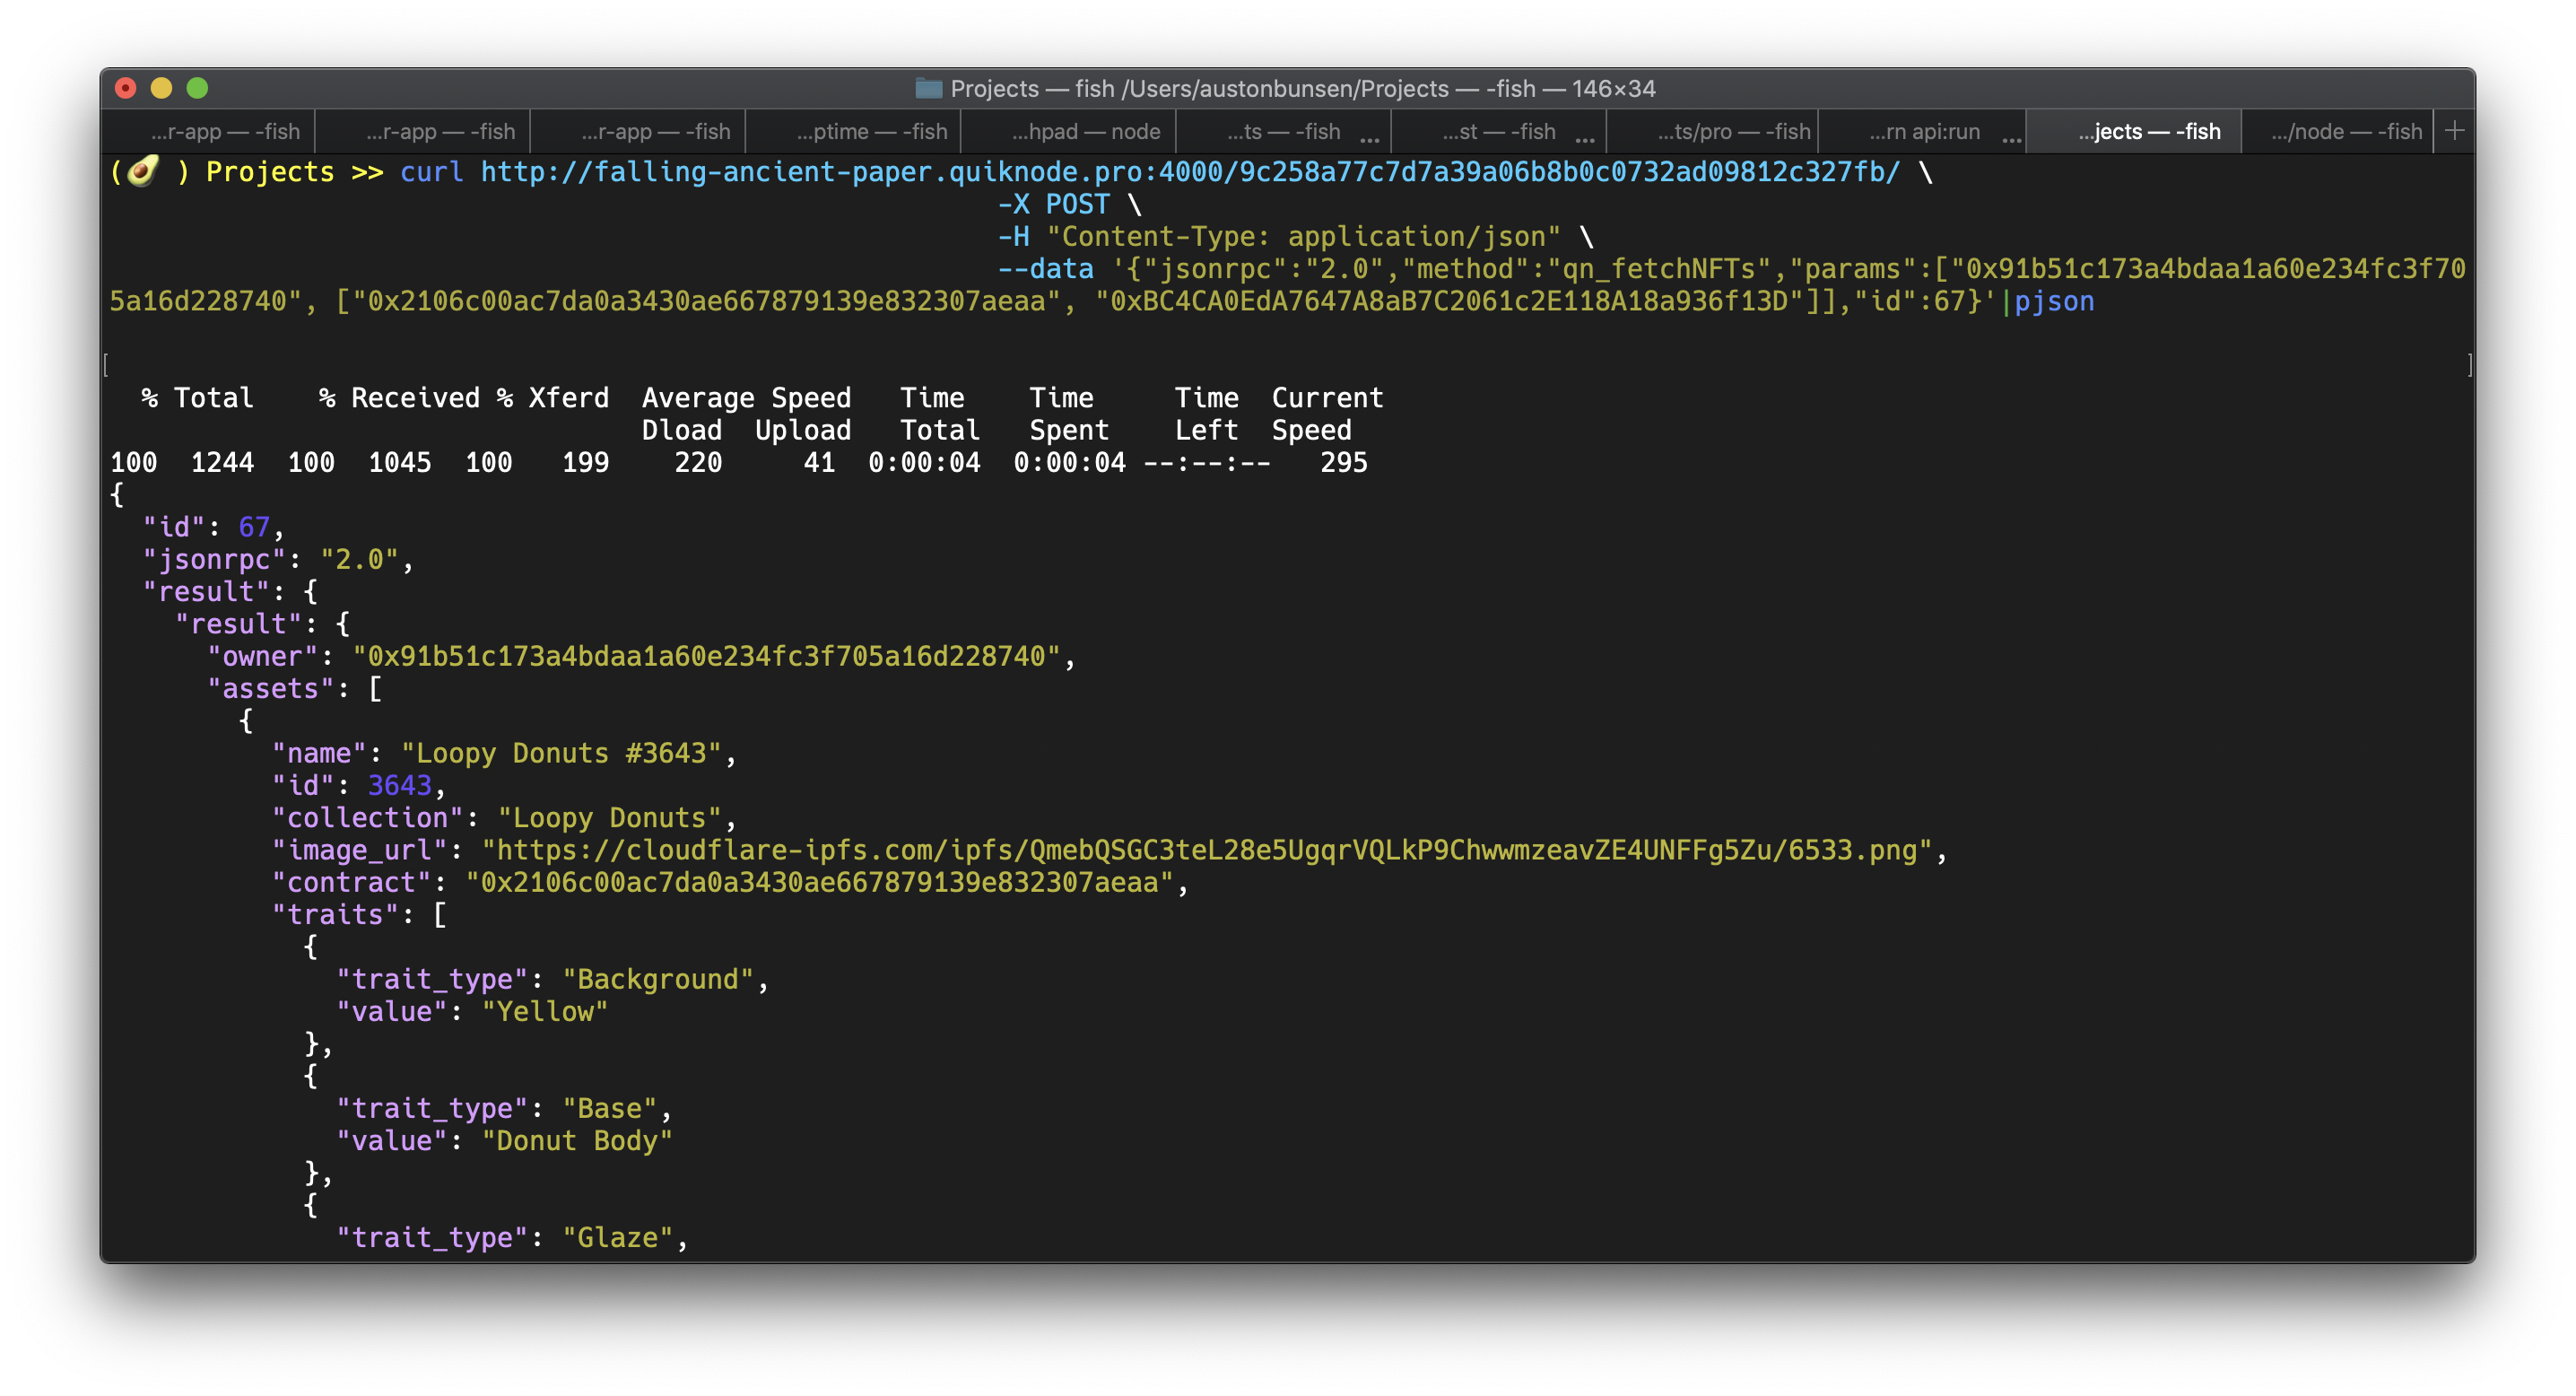Click the "traits" key
The image size is (2576, 1396).
click(335, 915)
